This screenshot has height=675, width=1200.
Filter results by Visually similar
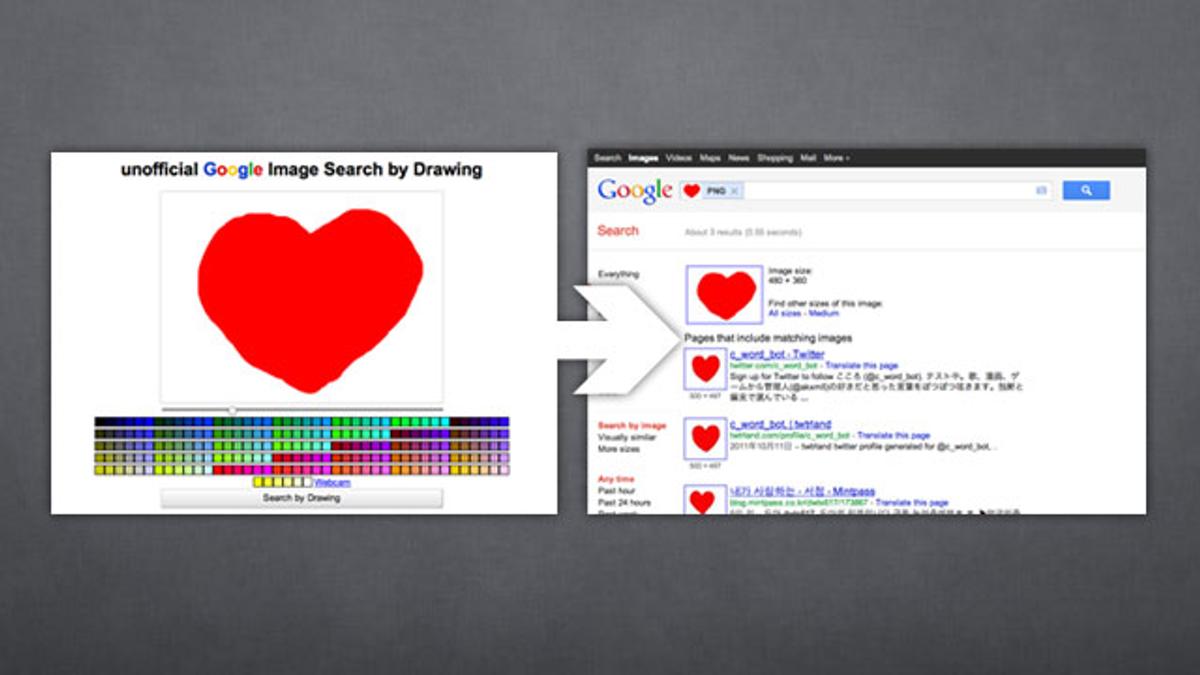[626, 438]
